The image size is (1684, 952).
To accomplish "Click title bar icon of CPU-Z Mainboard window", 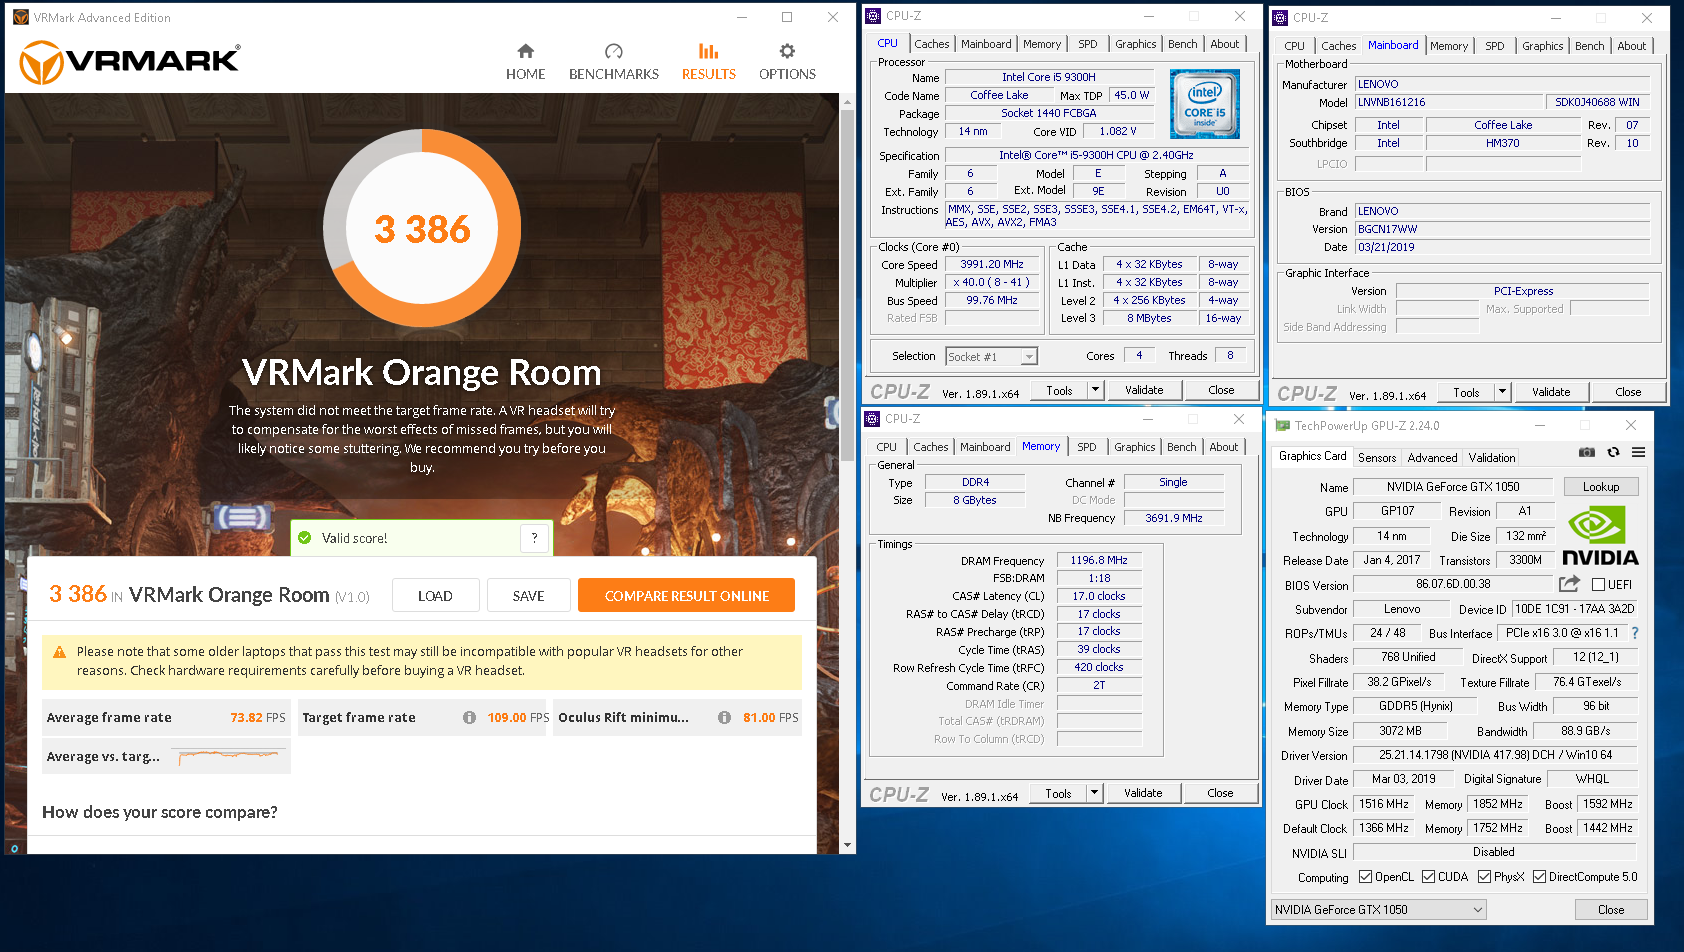I will click(1280, 18).
